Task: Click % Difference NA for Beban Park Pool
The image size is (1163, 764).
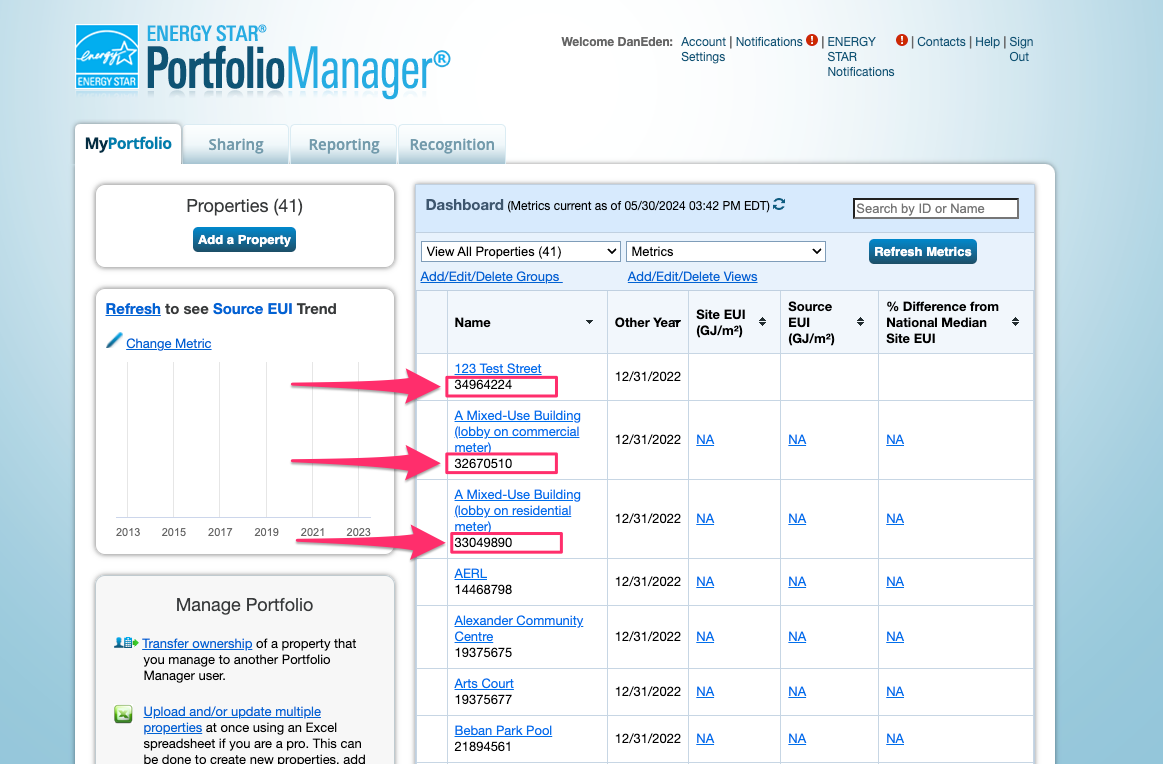Action: pyautogui.click(x=895, y=739)
